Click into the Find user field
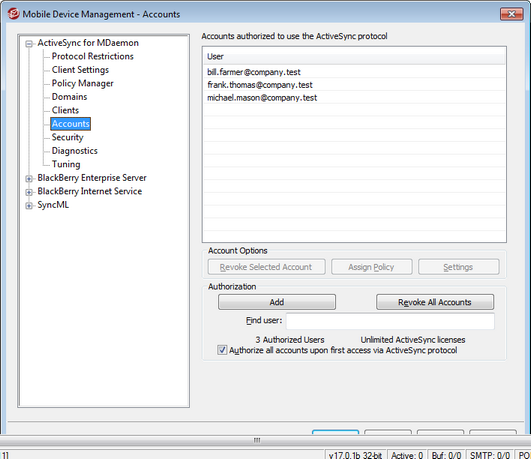This screenshot has width=531, height=459. (x=390, y=321)
